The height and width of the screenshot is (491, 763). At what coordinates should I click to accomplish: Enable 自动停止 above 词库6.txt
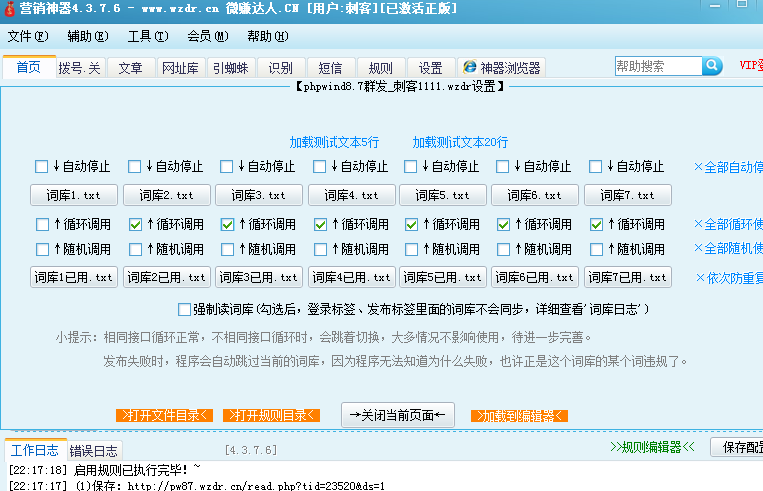[x=503, y=167]
